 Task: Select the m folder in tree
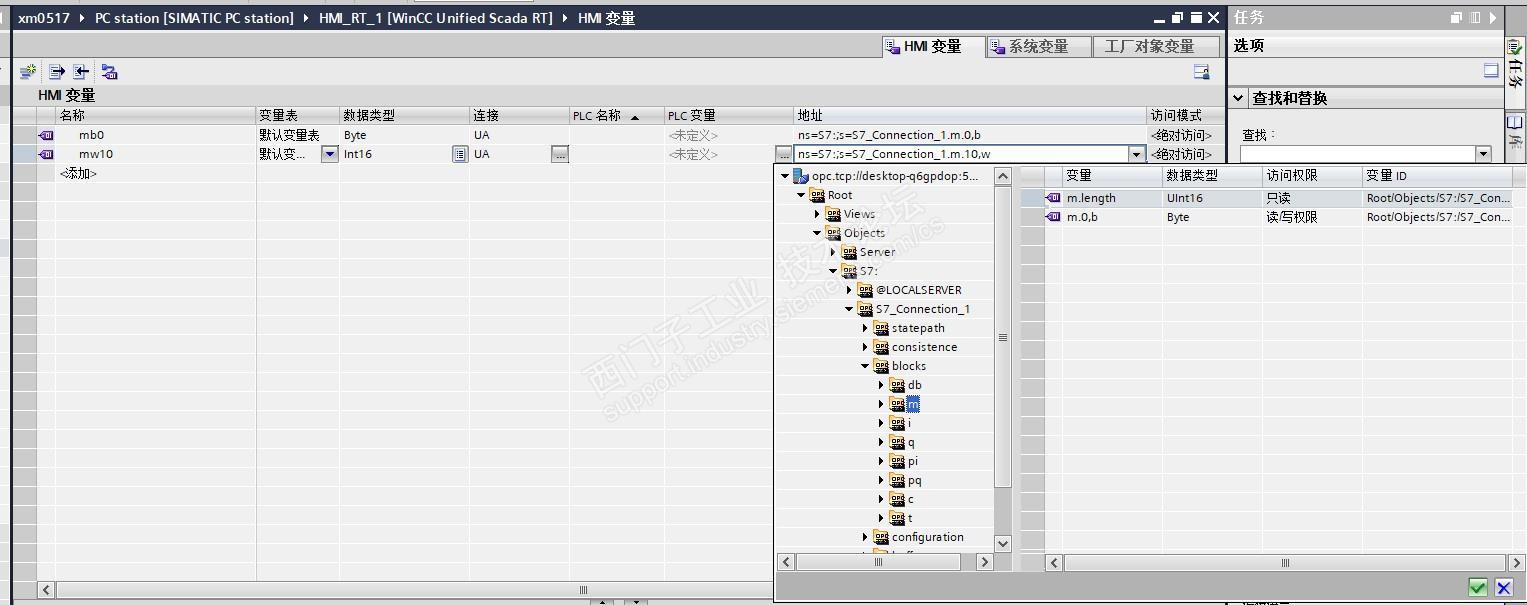point(905,404)
